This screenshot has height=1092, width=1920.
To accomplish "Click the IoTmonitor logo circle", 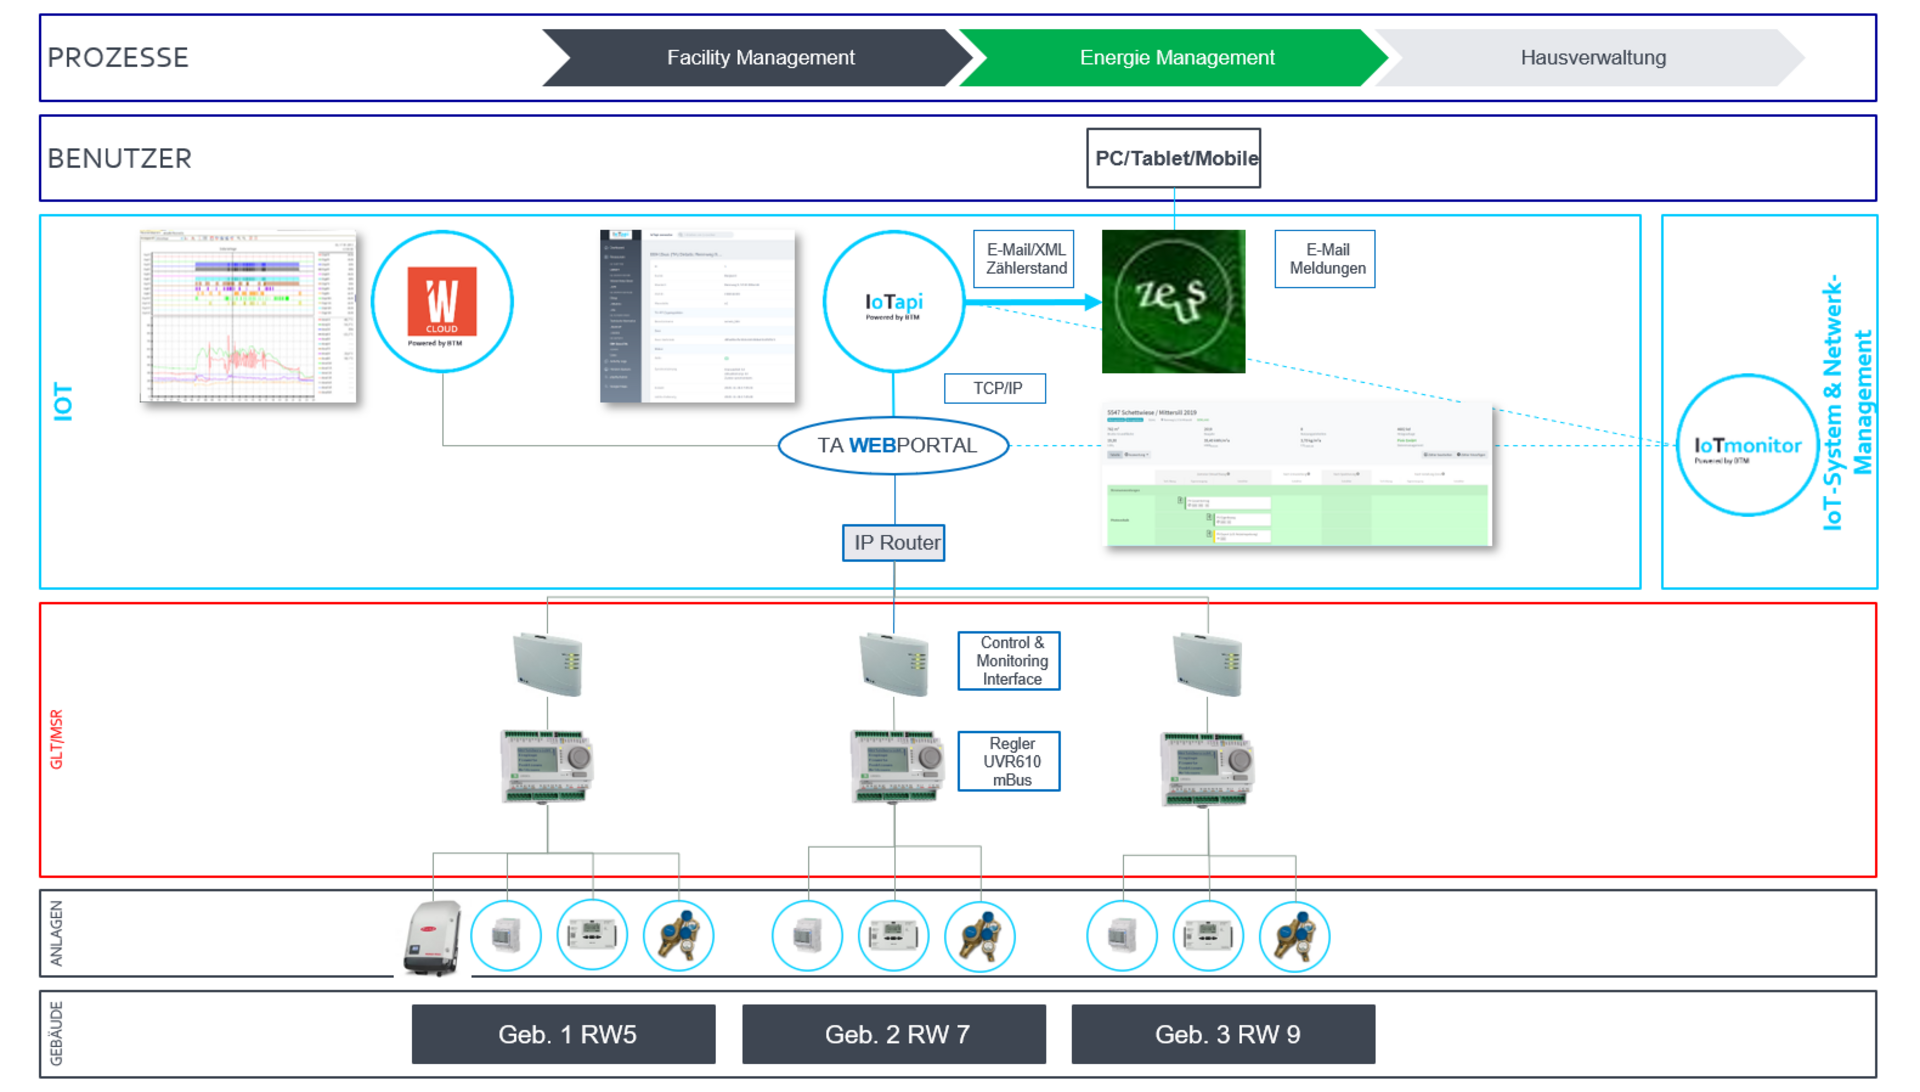I will 1747,446.
